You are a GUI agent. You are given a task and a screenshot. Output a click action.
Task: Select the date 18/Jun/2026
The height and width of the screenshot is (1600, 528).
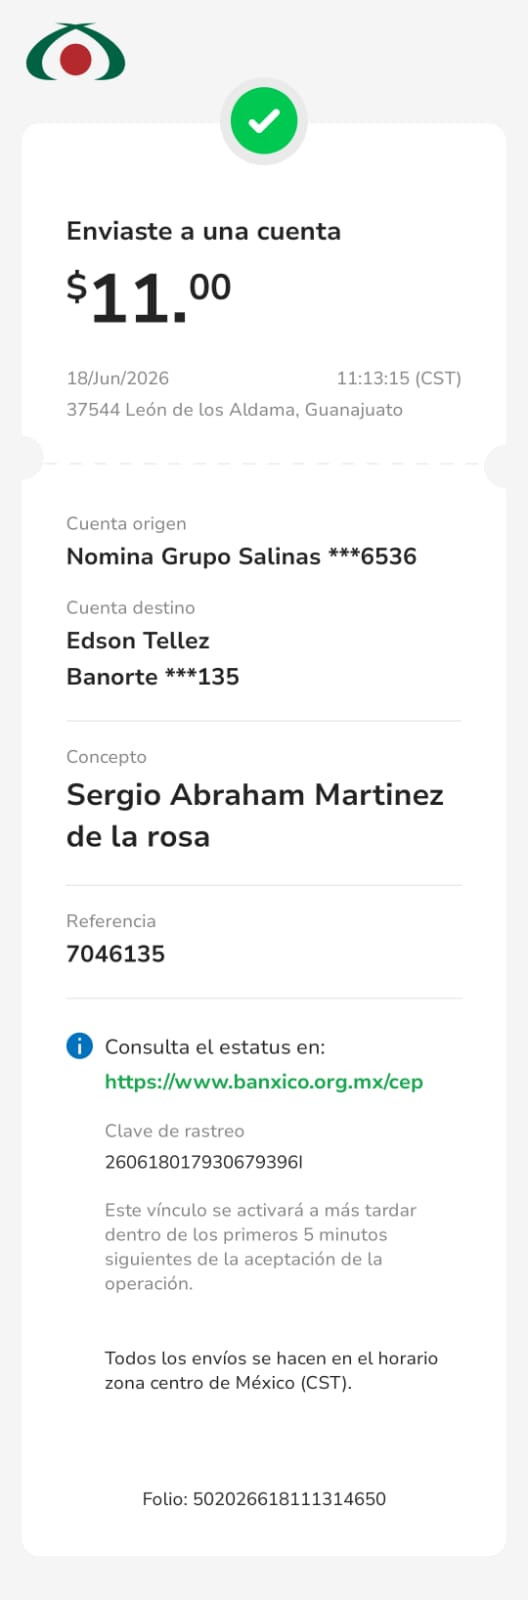point(118,378)
